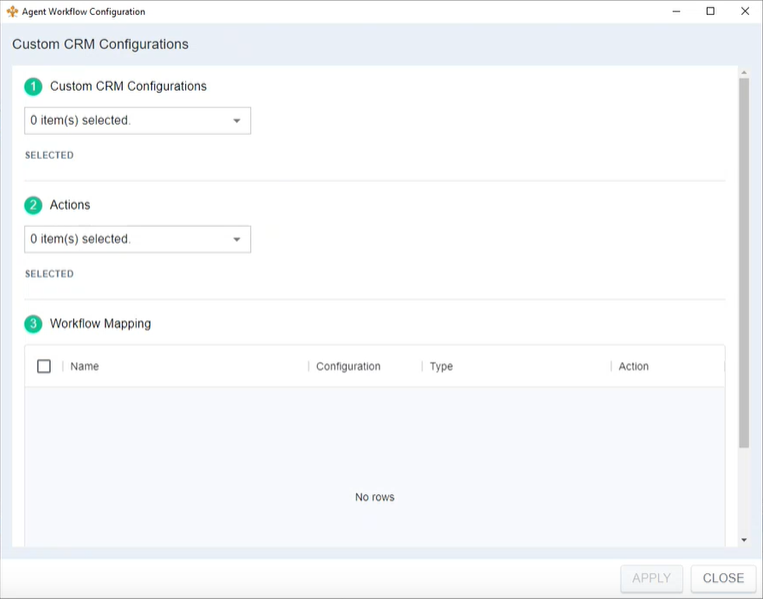Sort by the Name column header
The image size is (763, 599).
[x=85, y=367]
